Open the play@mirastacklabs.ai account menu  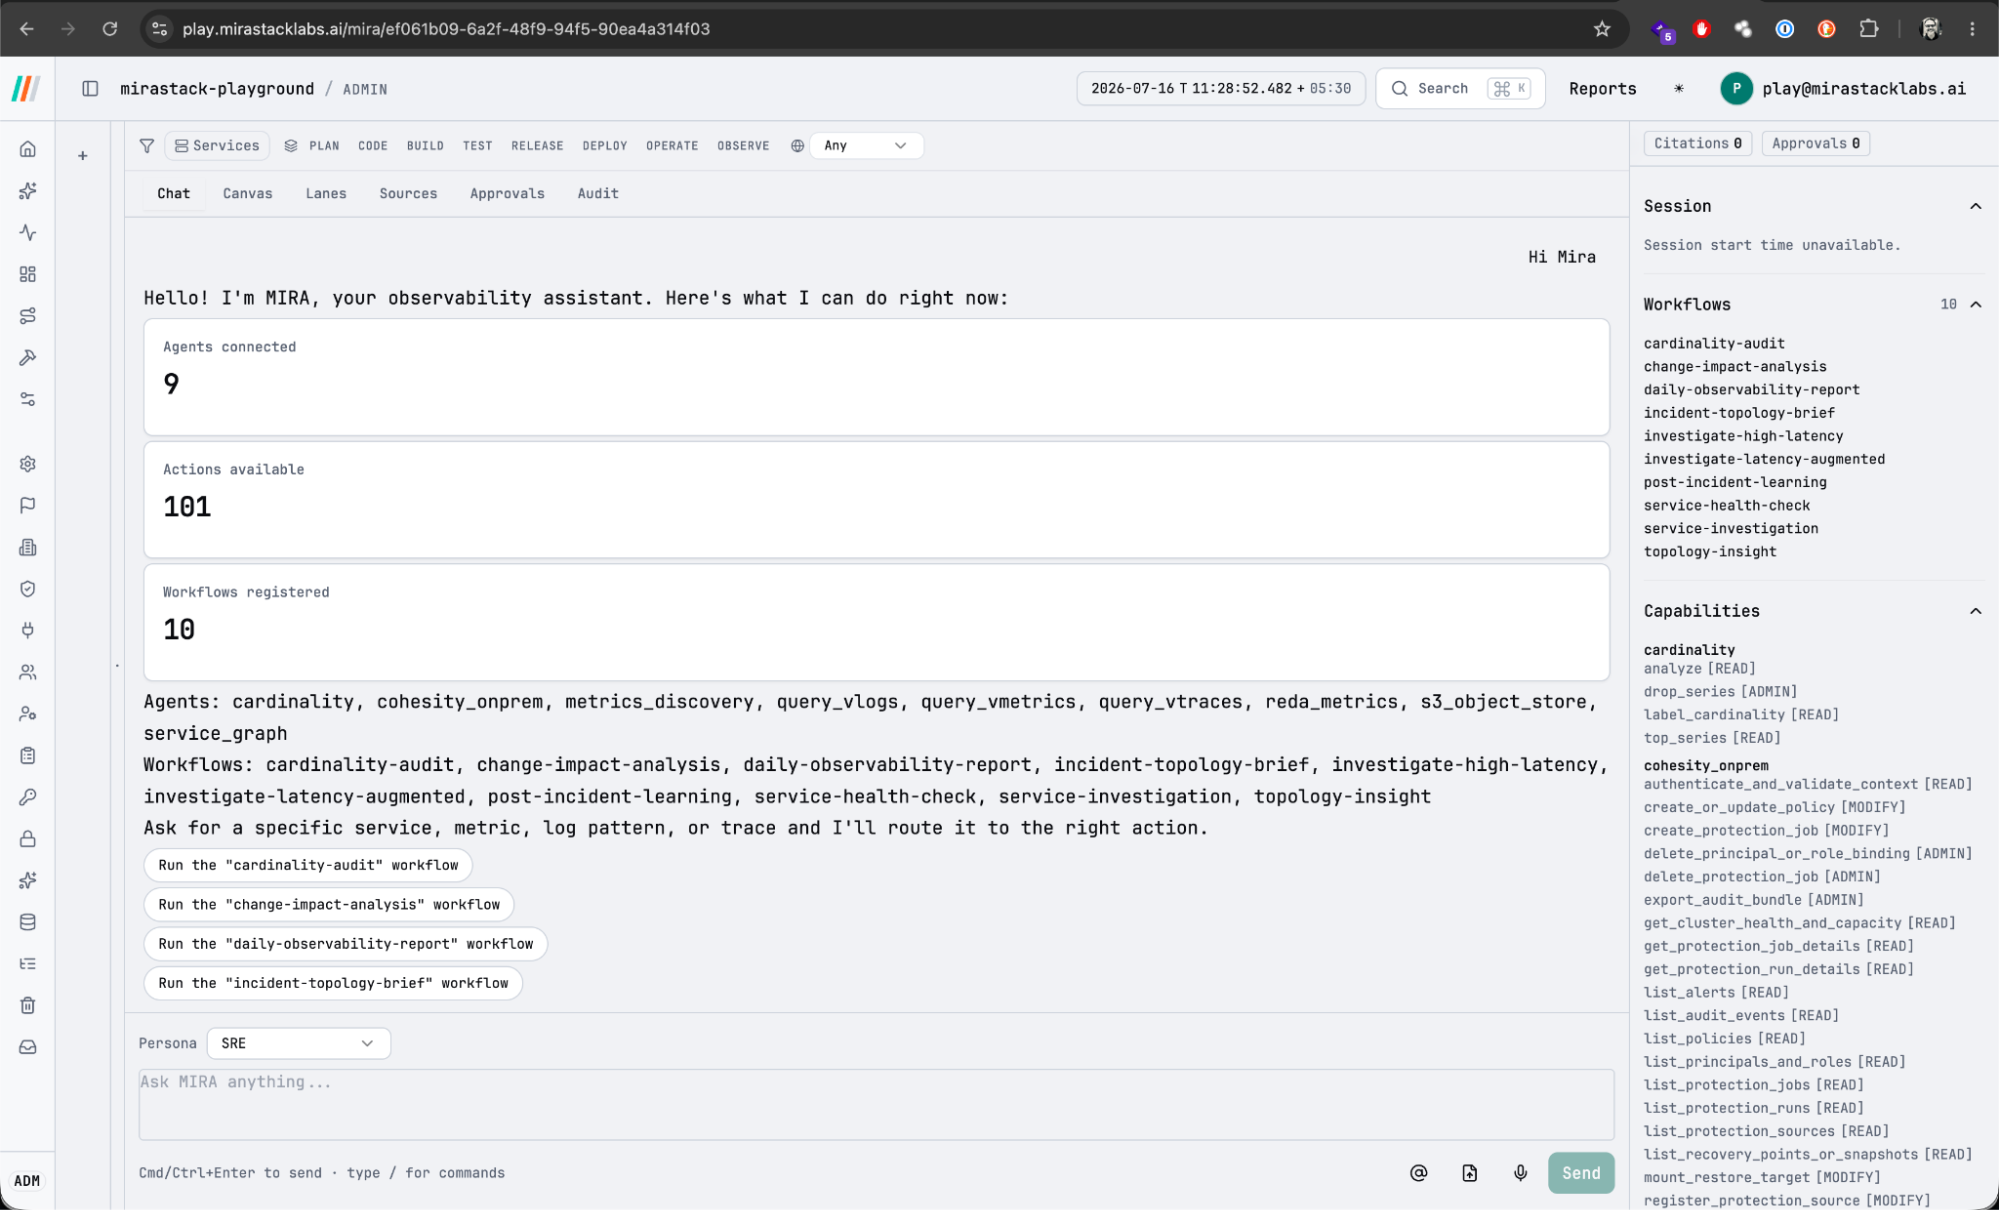(x=1844, y=89)
